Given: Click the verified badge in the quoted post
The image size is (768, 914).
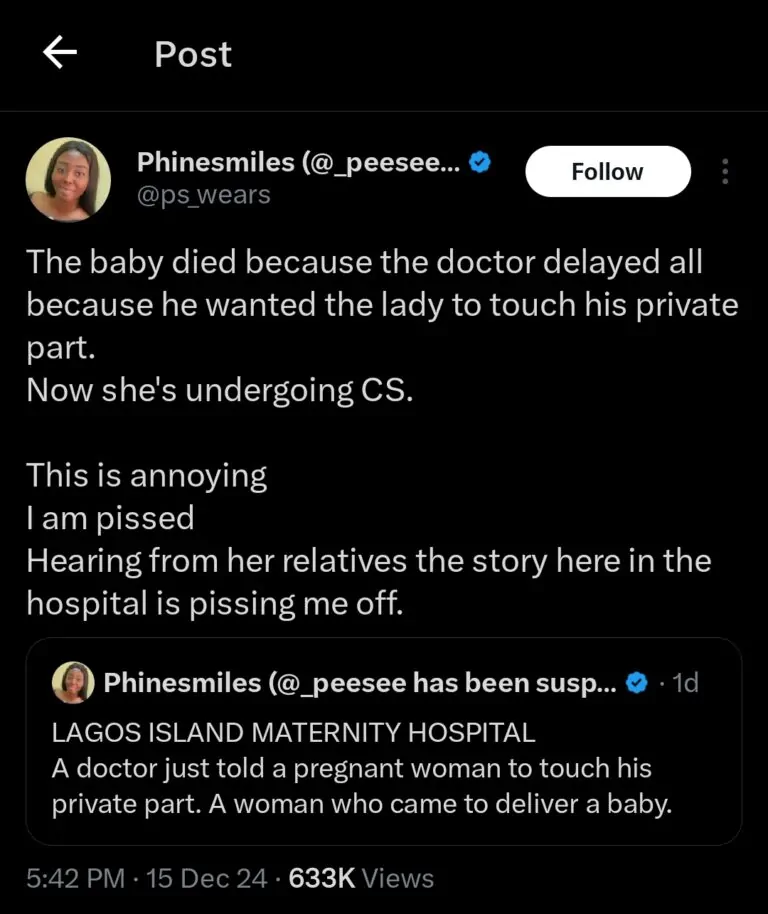Looking at the screenshot, I should tap(634, 684).
